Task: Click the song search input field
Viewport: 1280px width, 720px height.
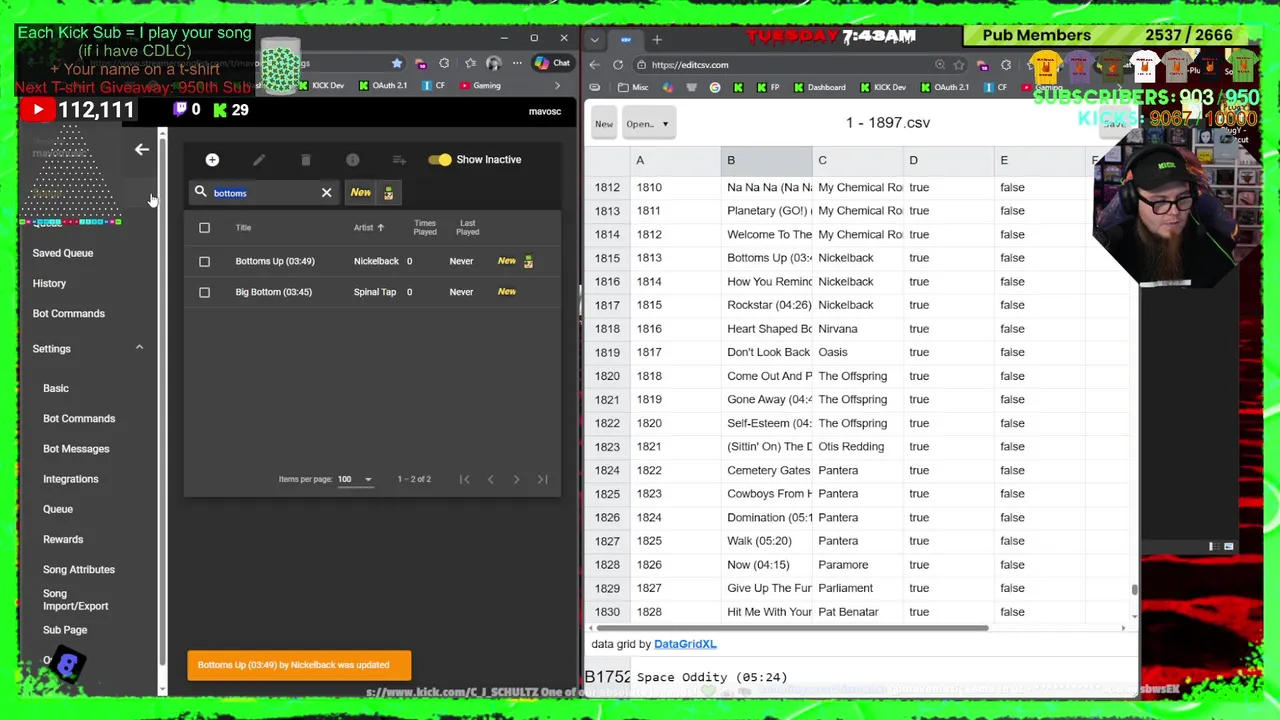Action: point(262,193)
